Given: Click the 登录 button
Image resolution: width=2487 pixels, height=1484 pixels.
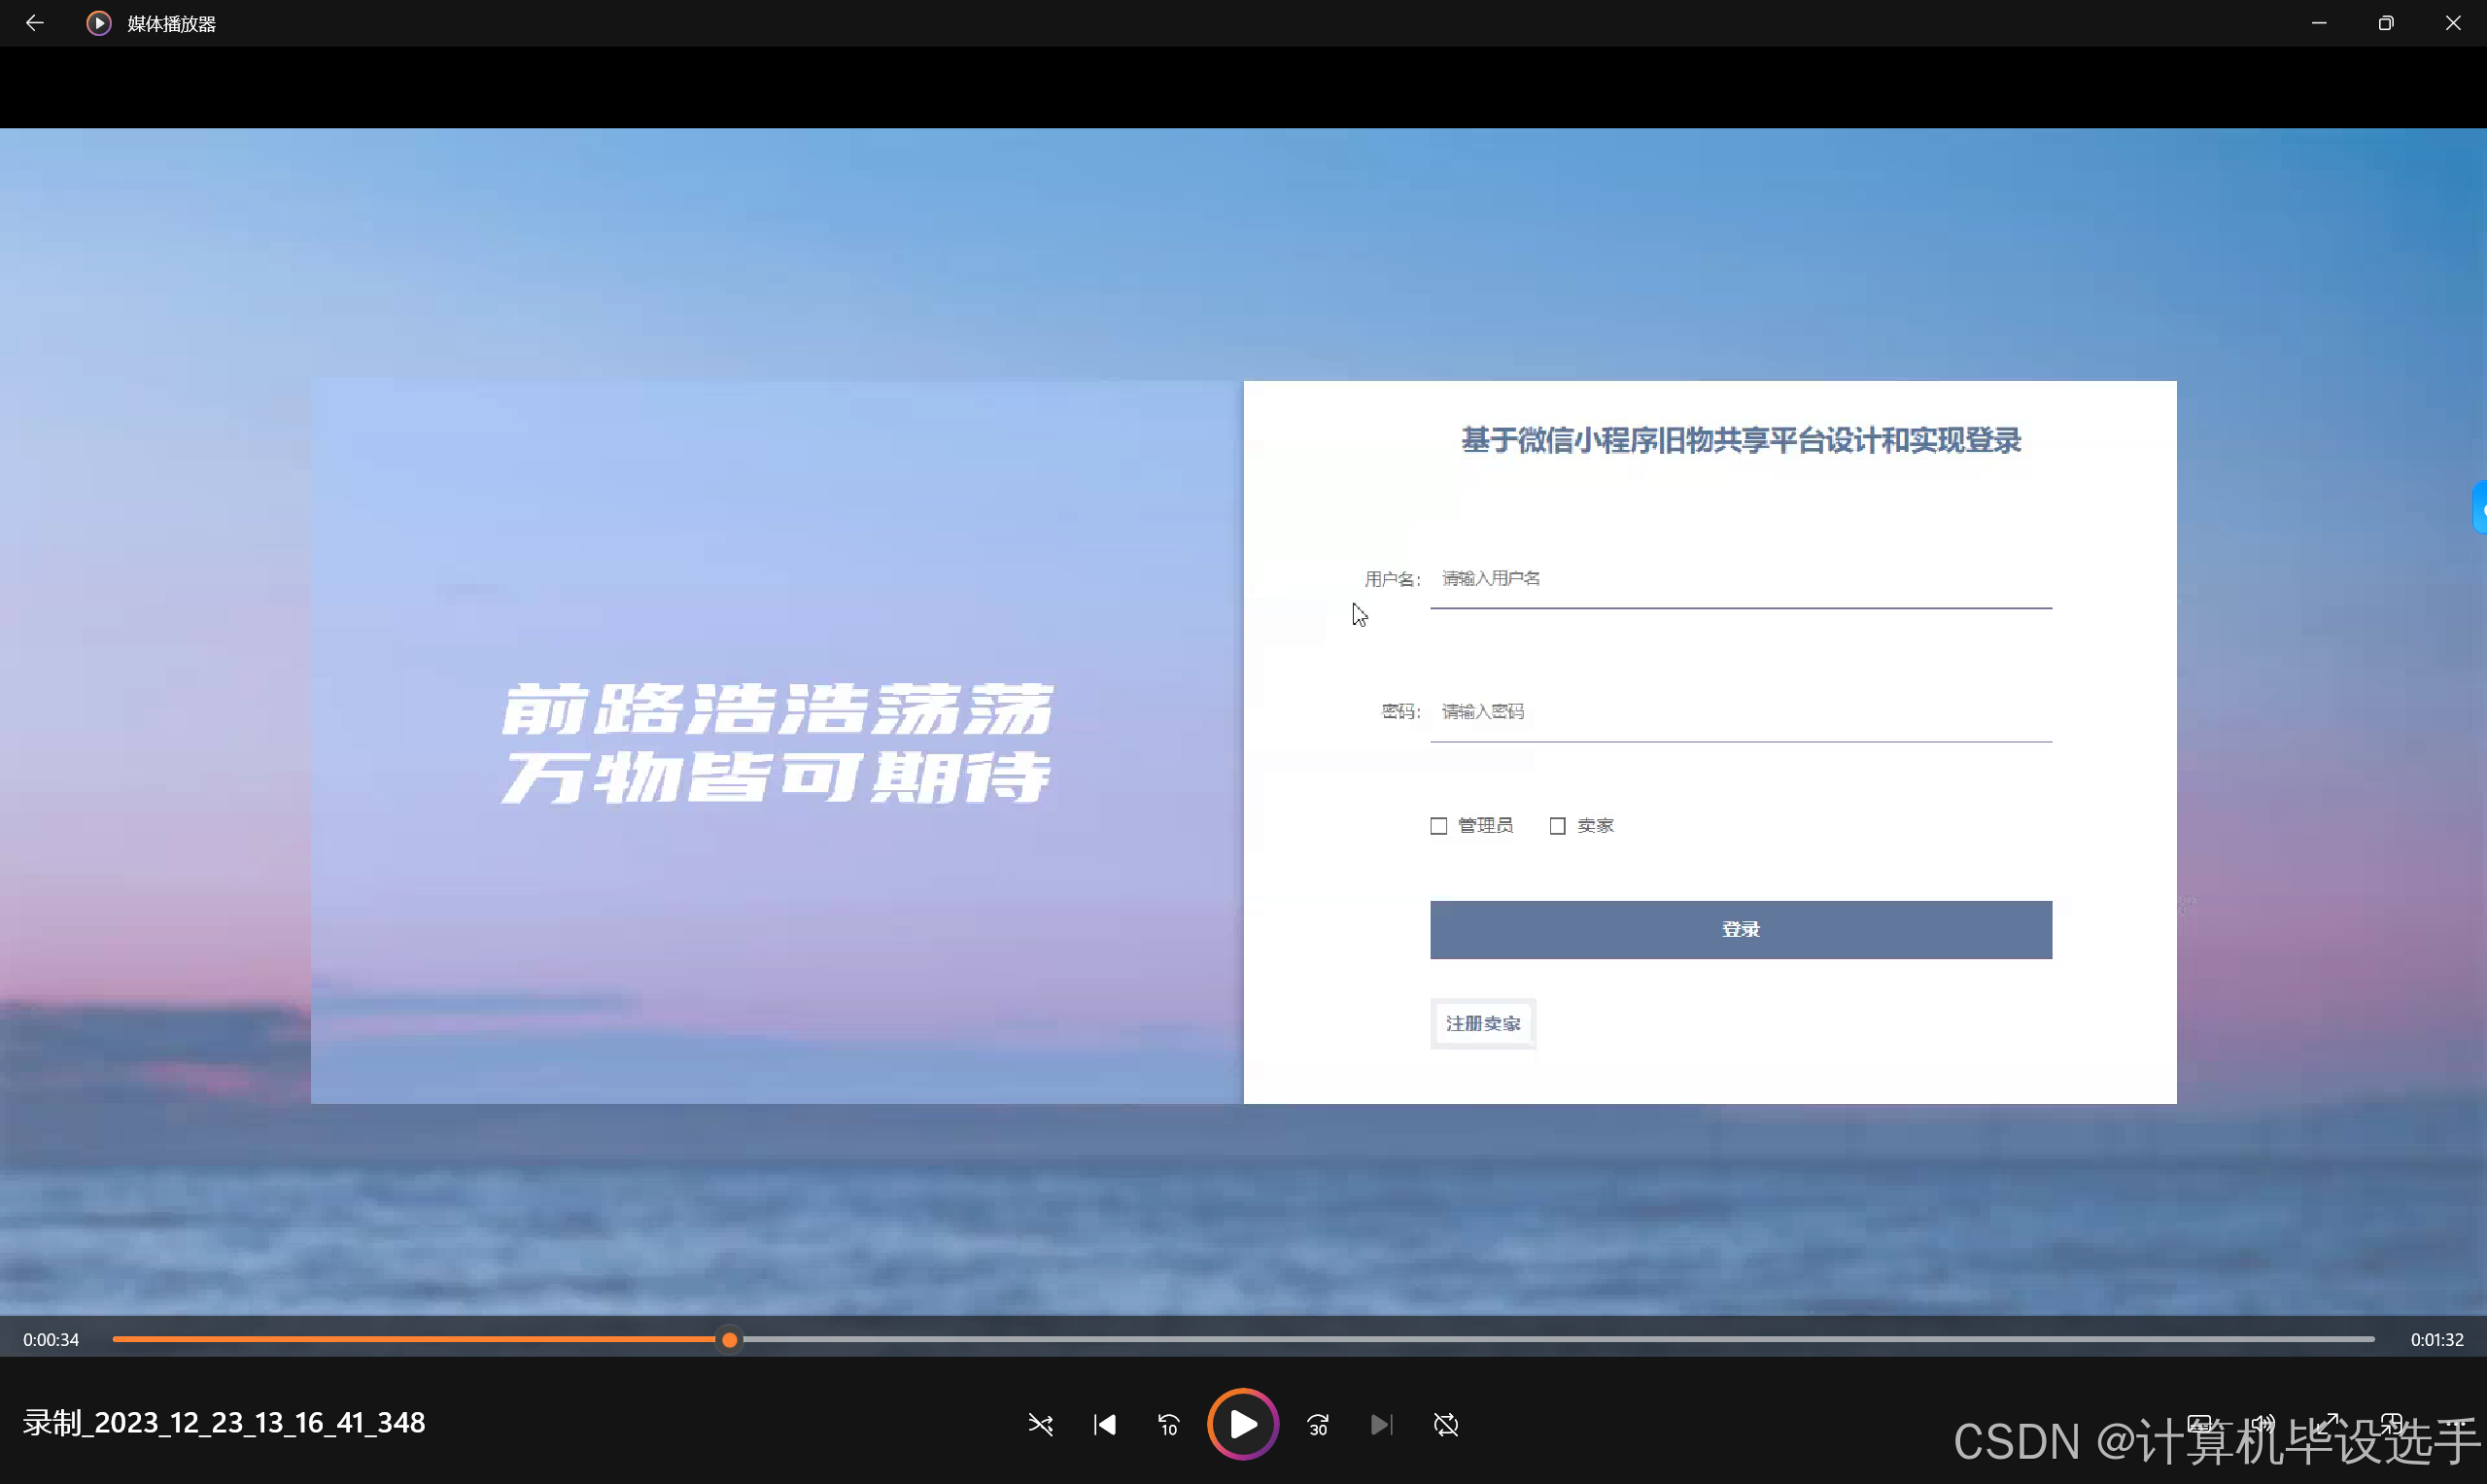Looking at the screenshot, I should click(x=1740, y=929).
